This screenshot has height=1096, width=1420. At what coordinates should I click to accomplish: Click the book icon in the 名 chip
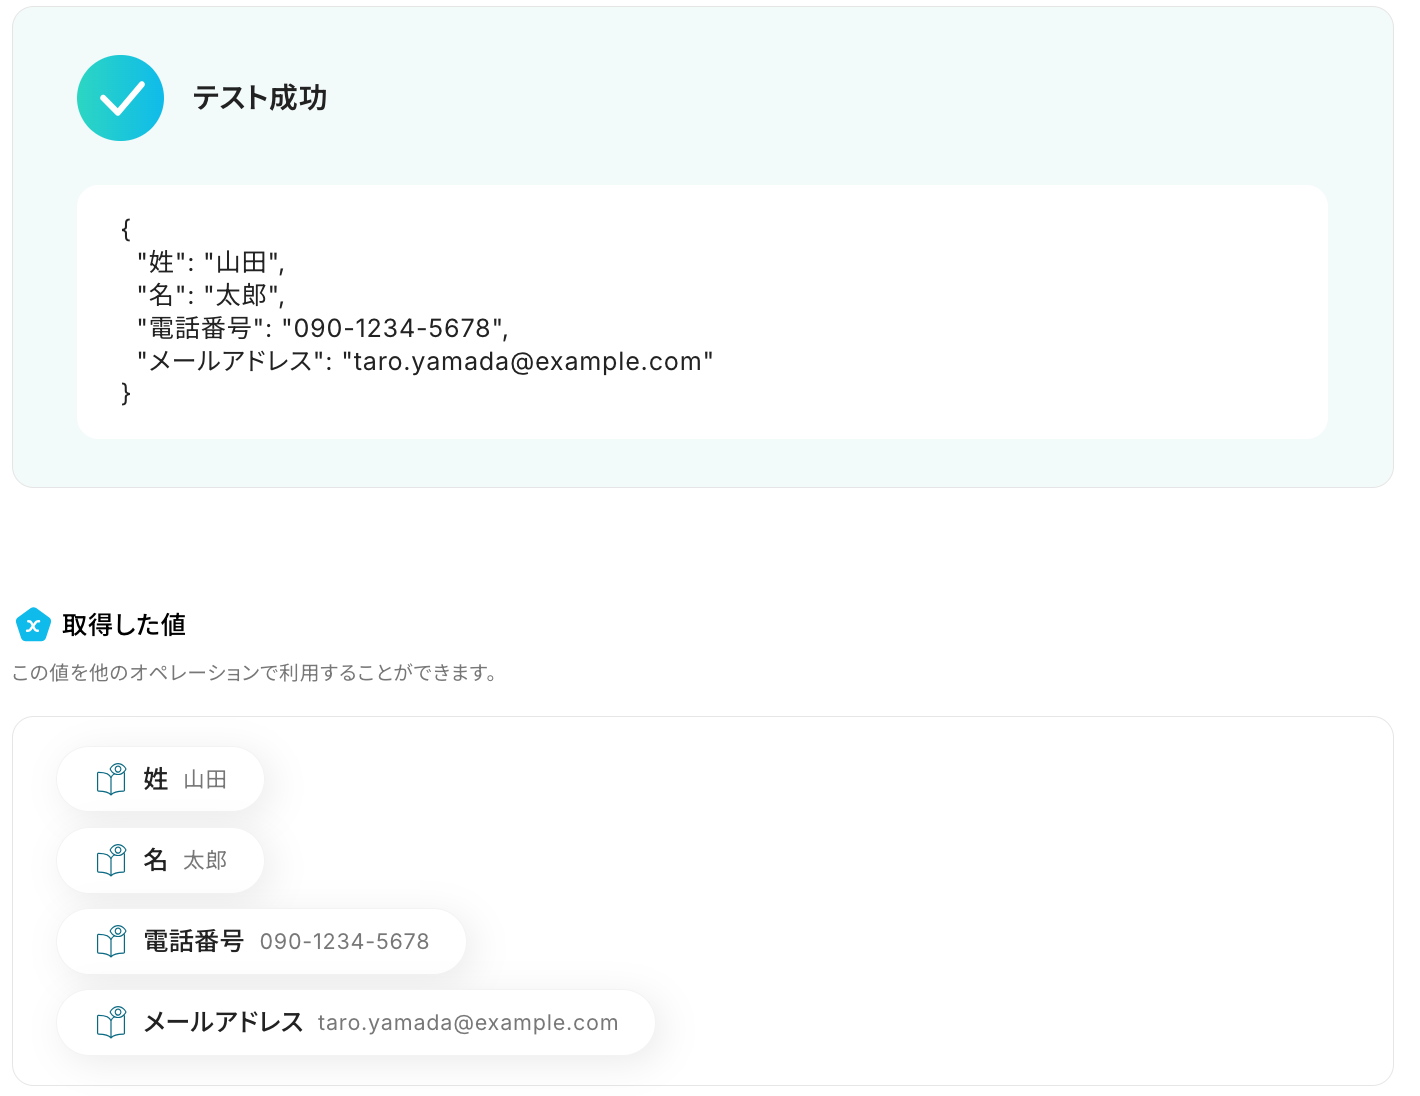click(111, 860)
